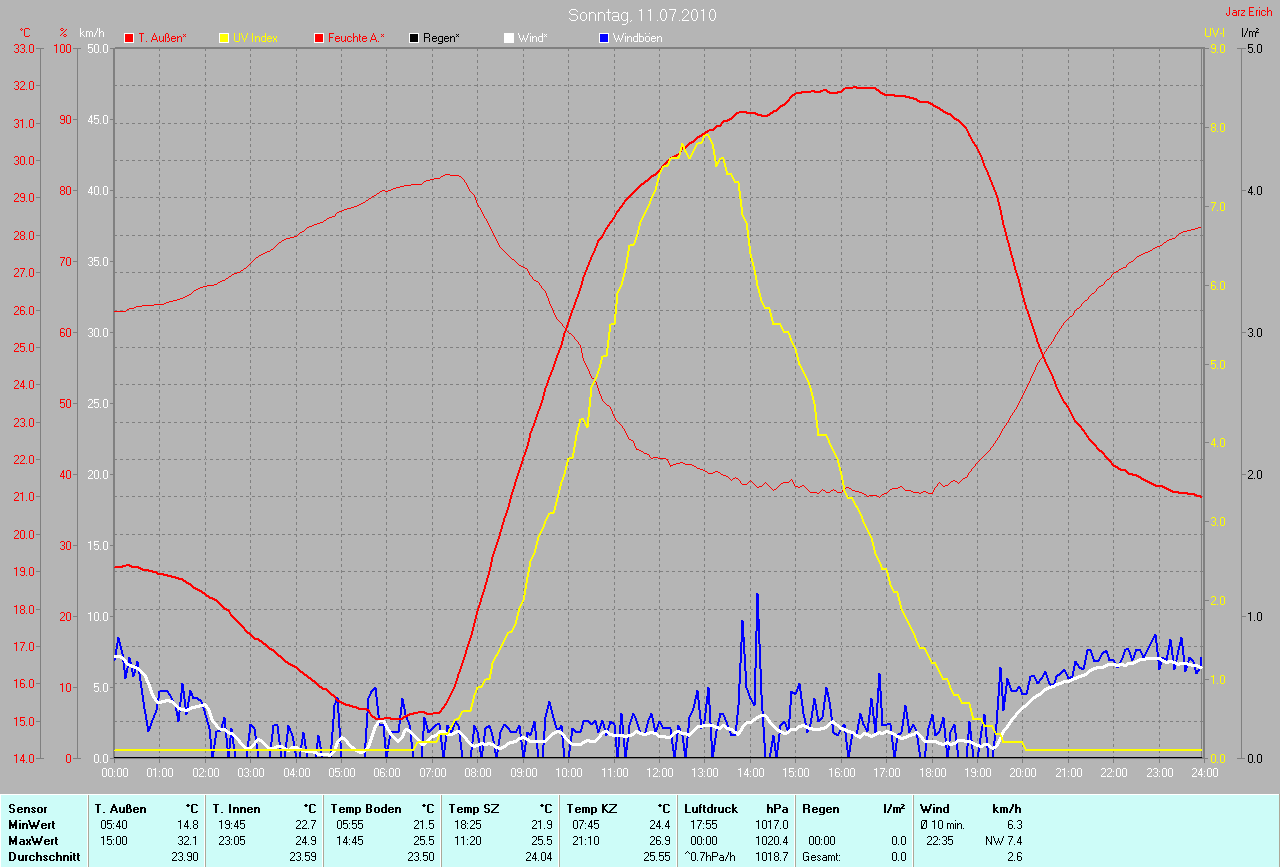Viewport: 1280px width, 867px height.
Task: Click the Luftdruck column header
Action: 711,808
